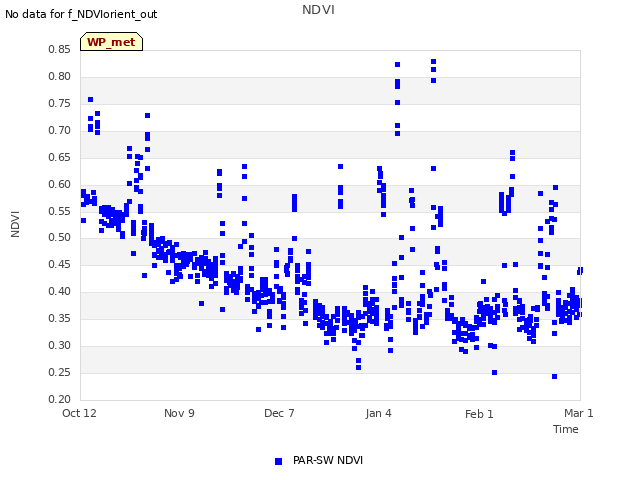Viewport: 640px width, 480px height.
Task: Click the 0.50 y-axis value
Action: (60, 237)
